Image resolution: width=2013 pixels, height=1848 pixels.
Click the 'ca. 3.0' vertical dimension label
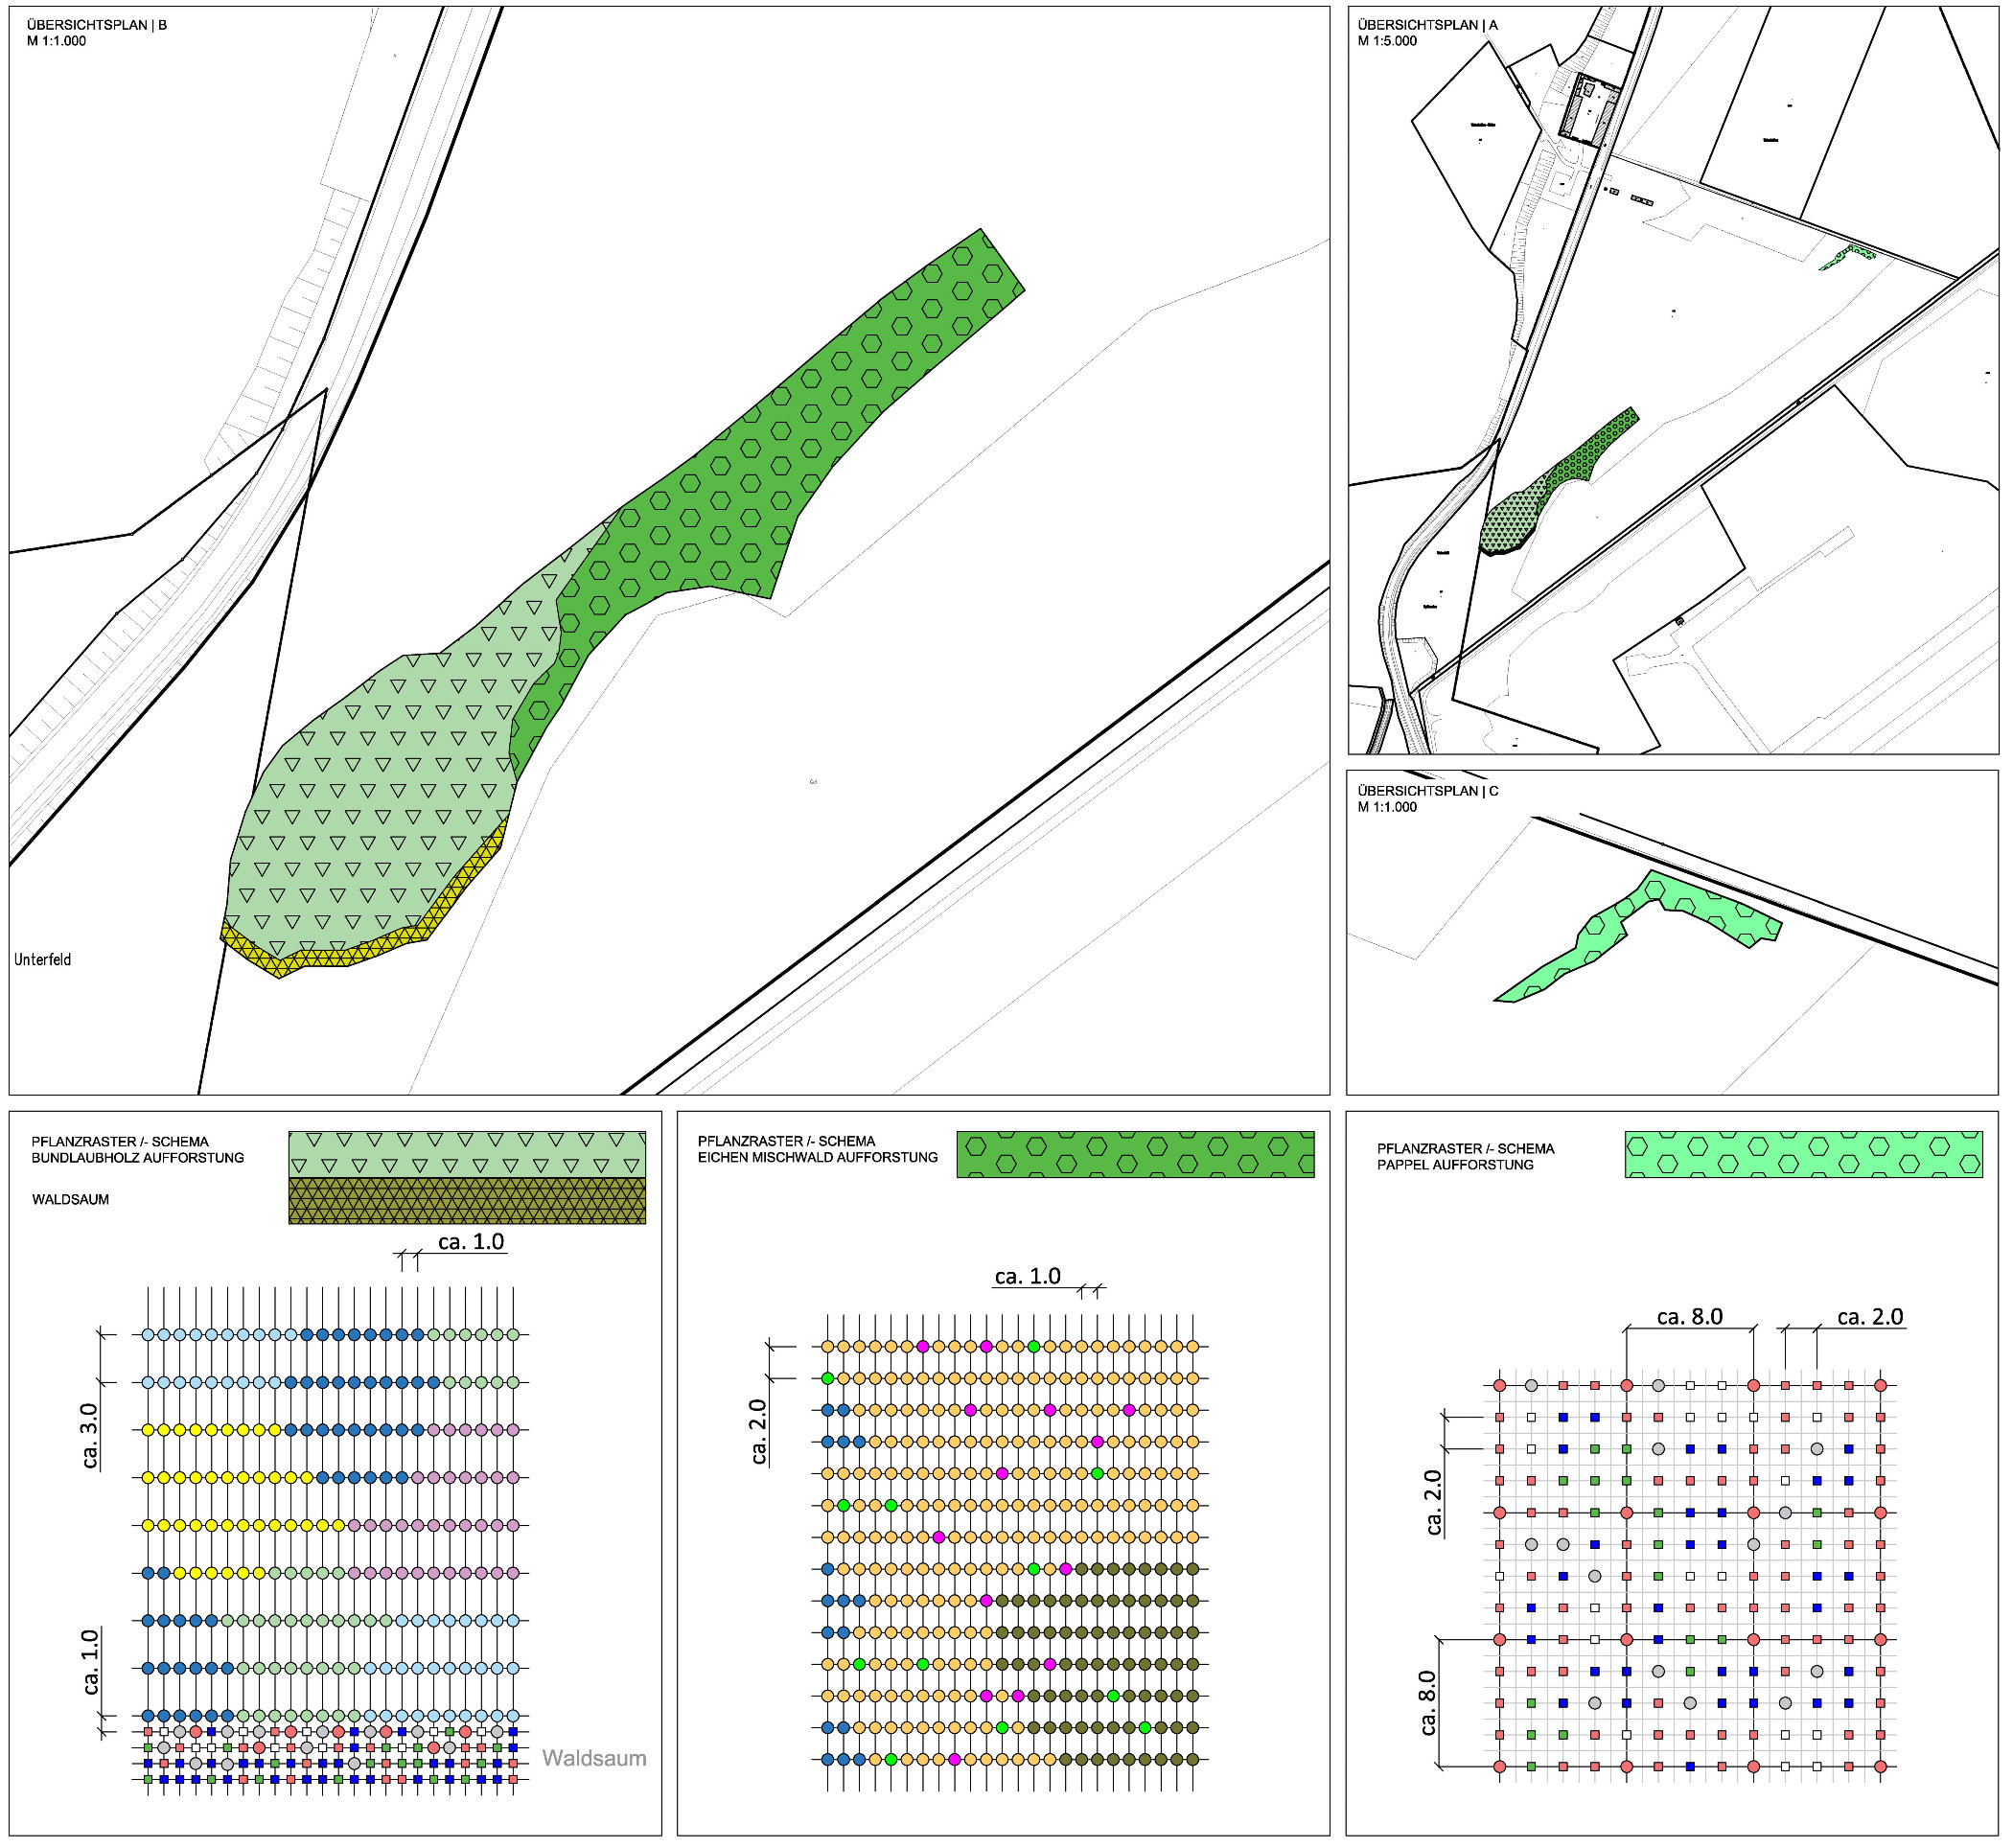coord(90,1436)
